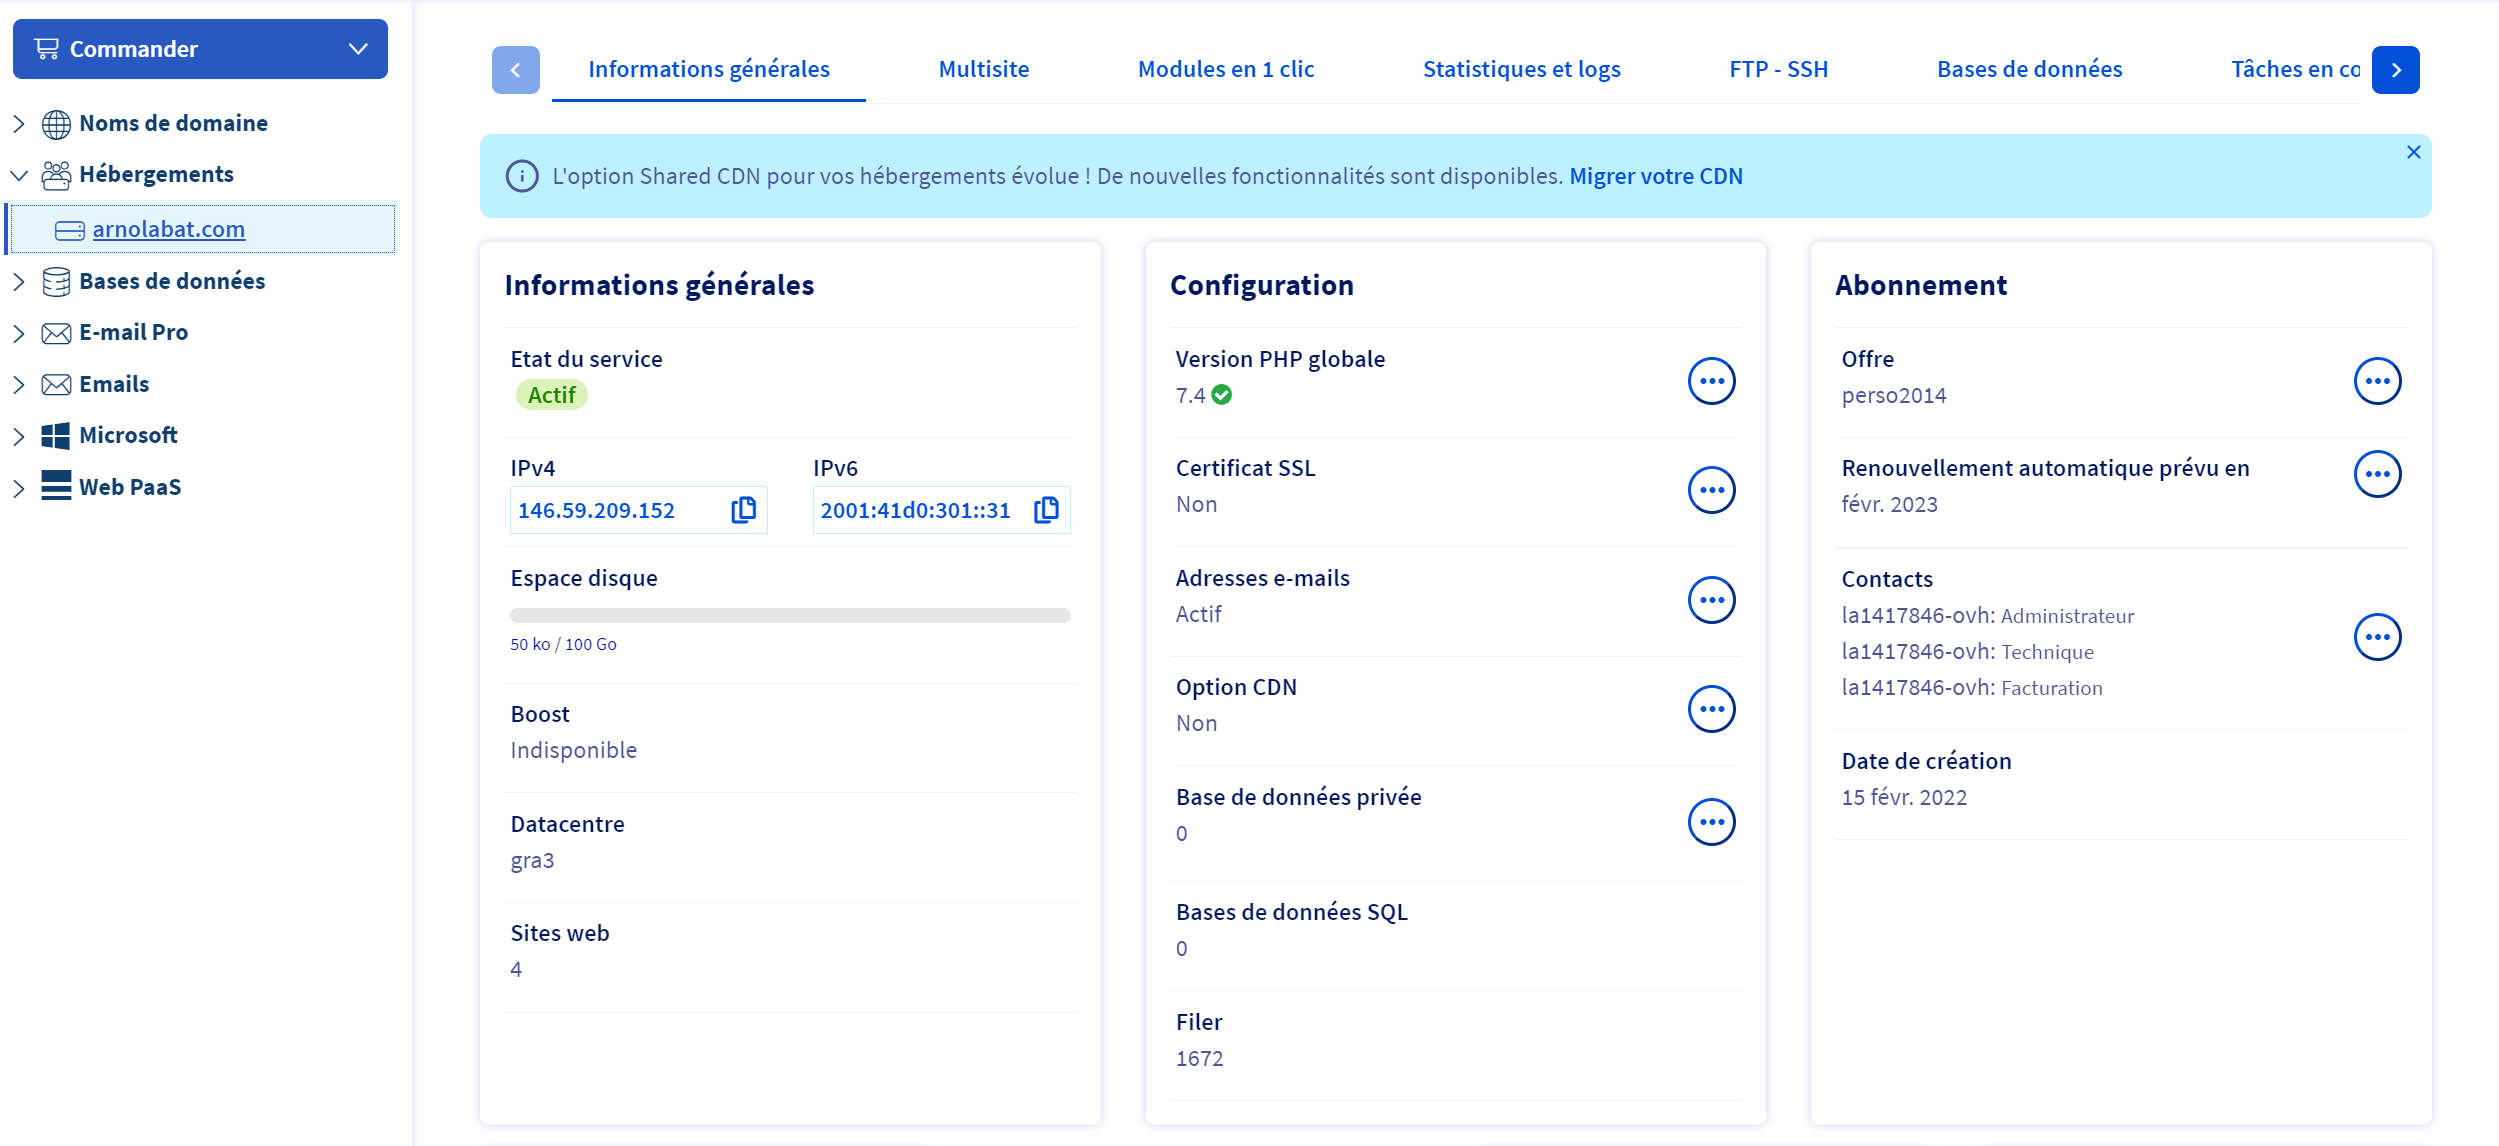Open Contacts actions menu
The height and width of the screenshot is (1146, 2499).
tap(2377, 637)
